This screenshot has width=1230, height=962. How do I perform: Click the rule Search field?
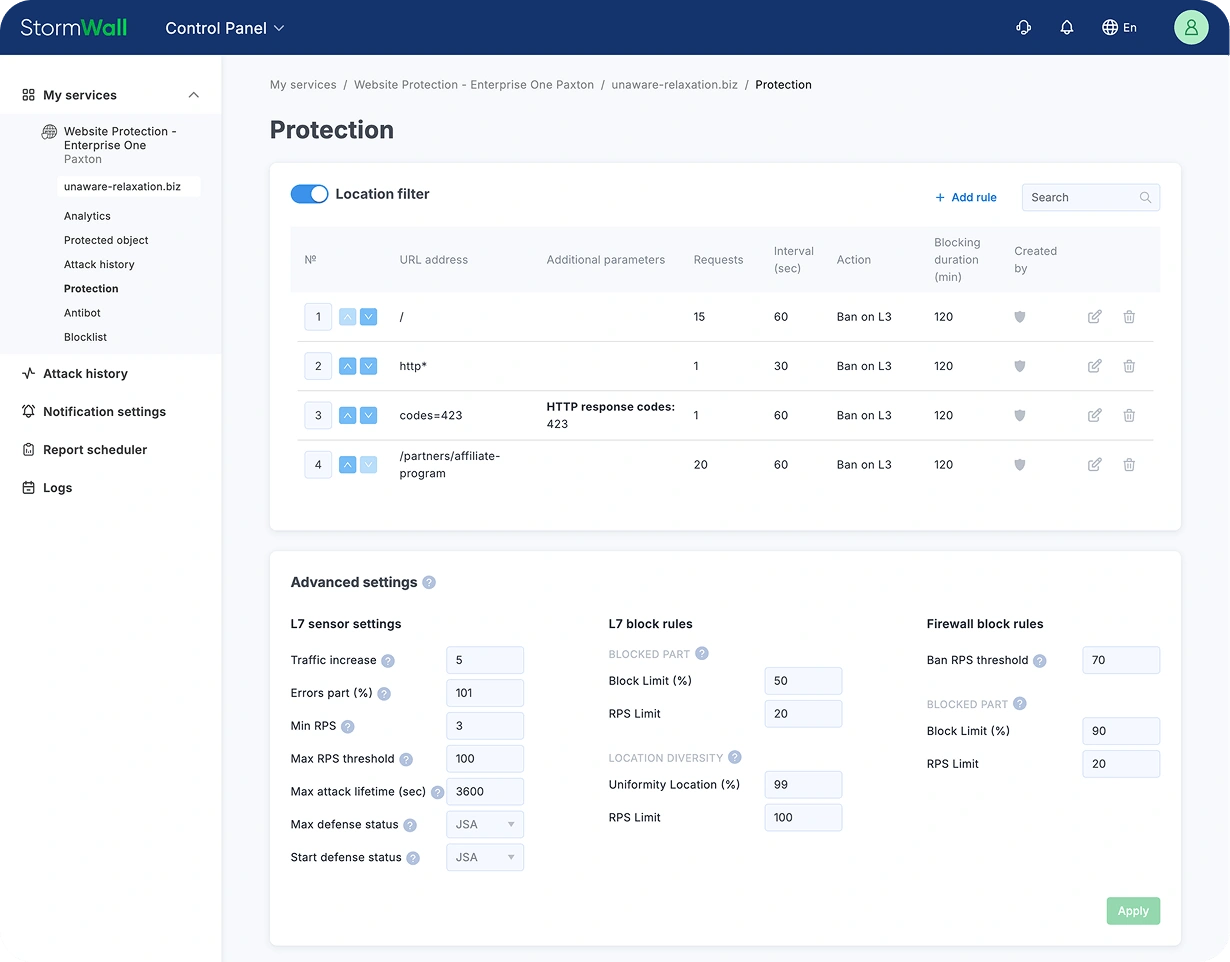pos(1091,197)
